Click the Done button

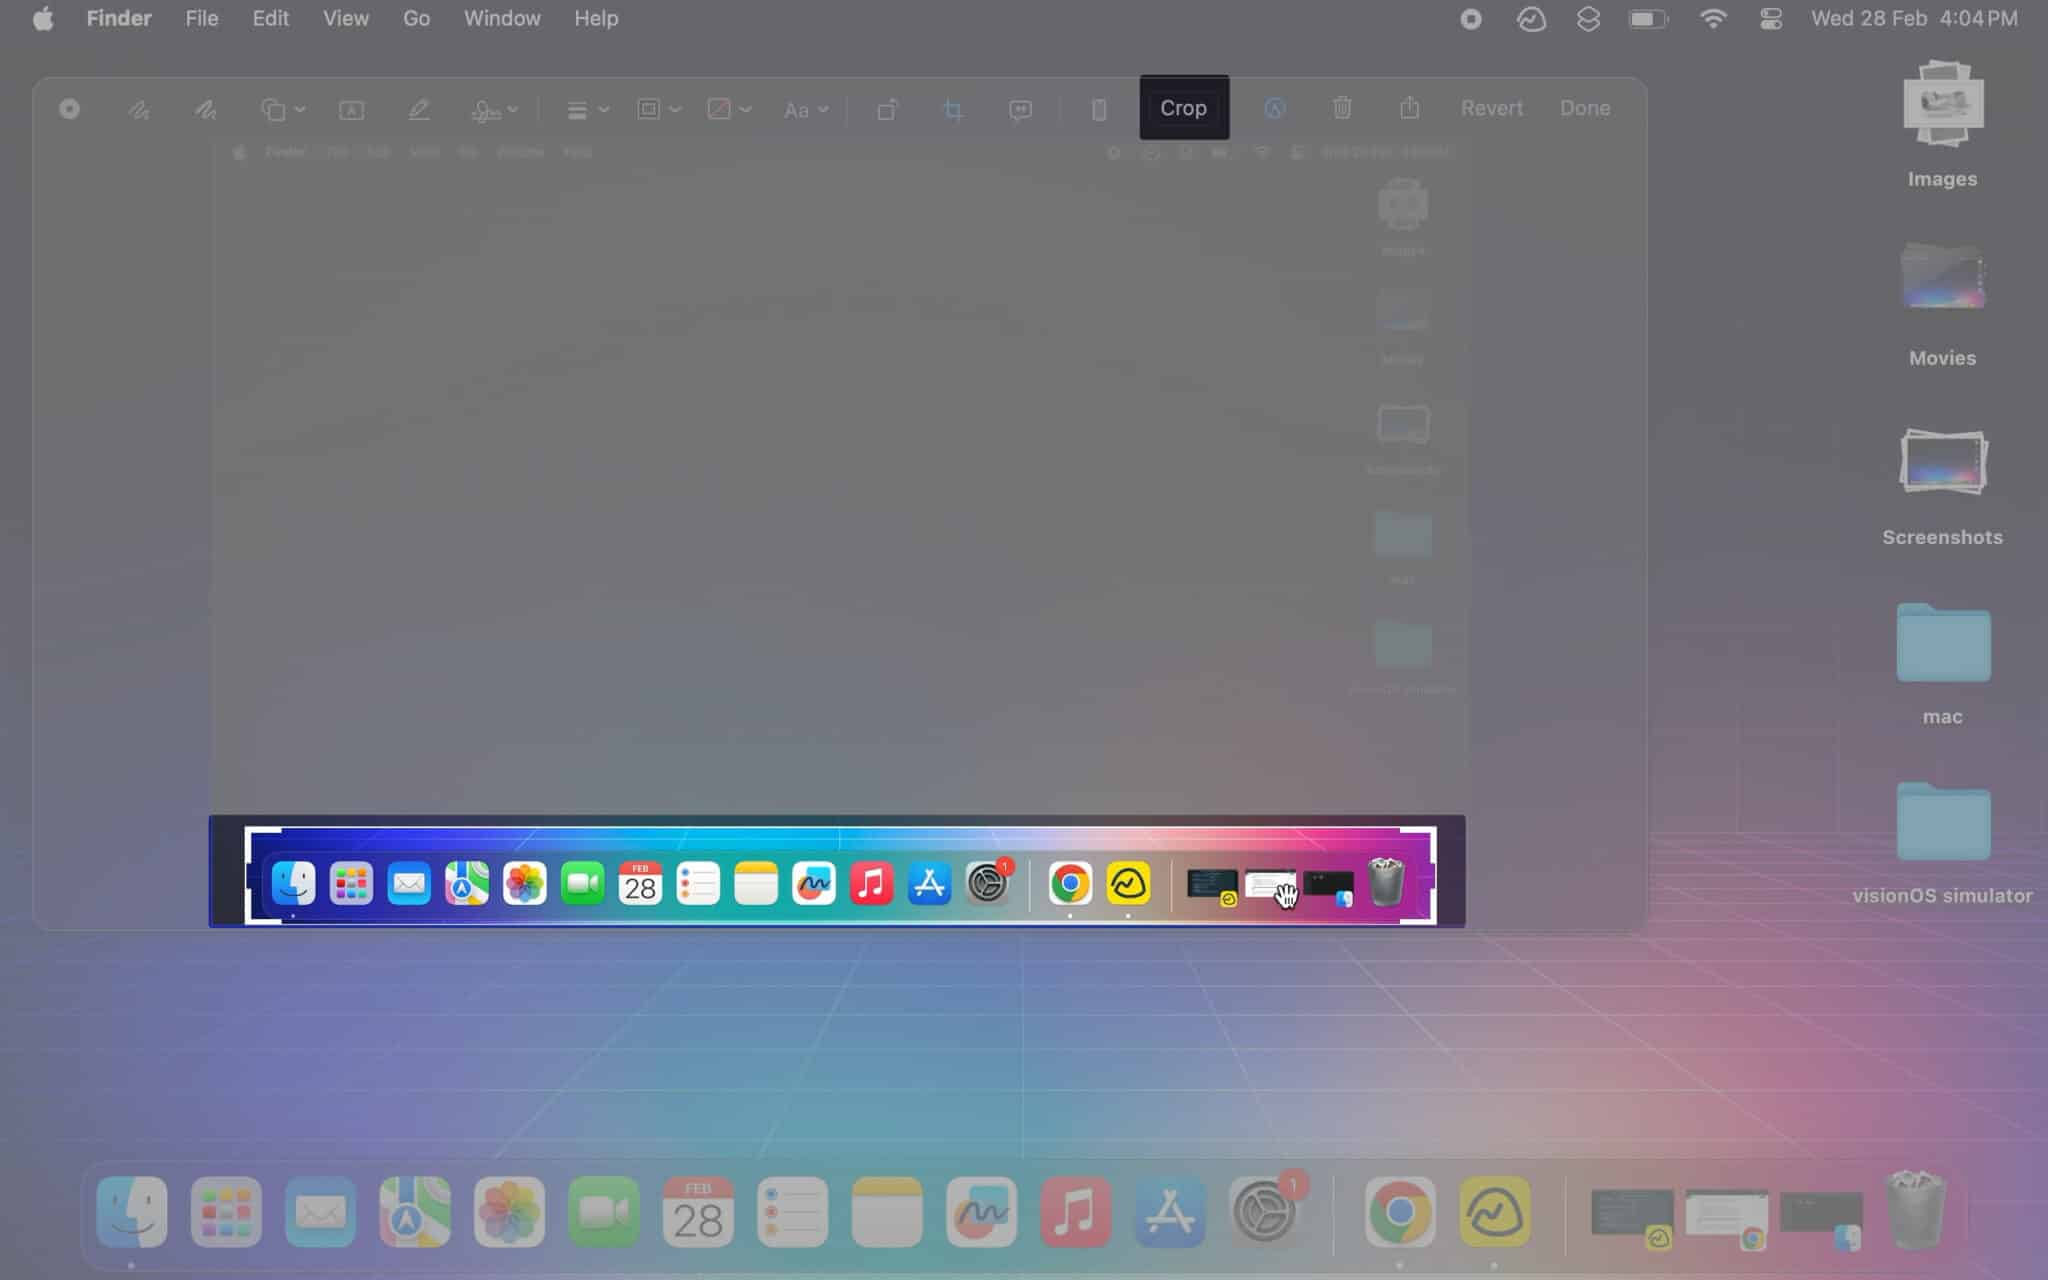point(1586,106)
